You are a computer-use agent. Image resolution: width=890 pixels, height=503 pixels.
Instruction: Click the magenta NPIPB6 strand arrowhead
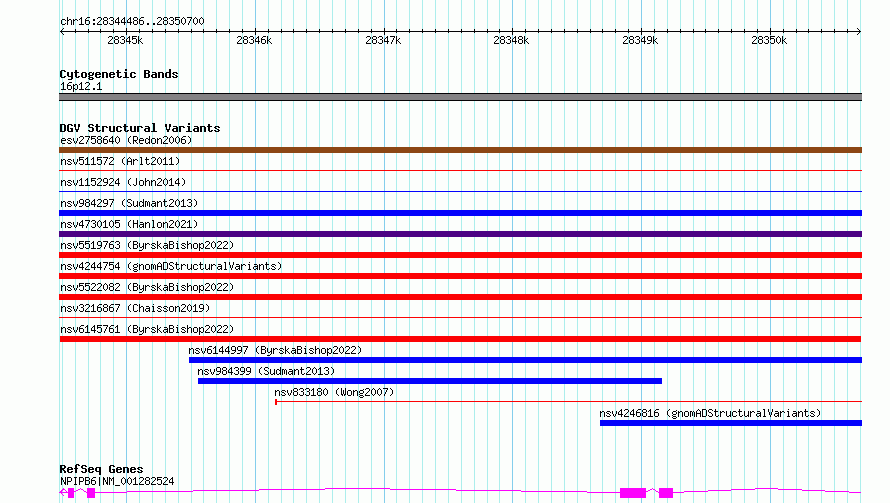(63, 492)
